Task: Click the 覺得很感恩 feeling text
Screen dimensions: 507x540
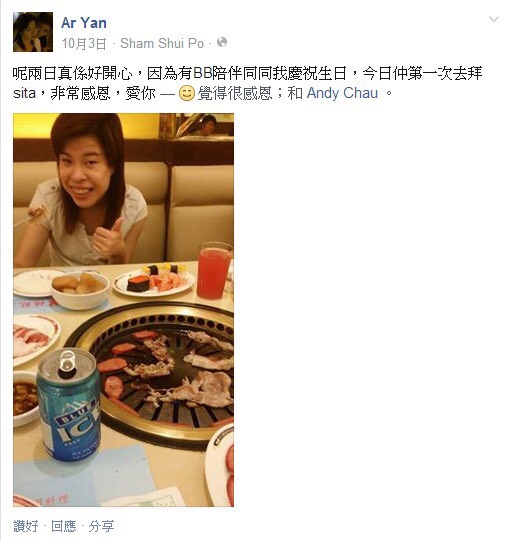Action: tap(235, 93)
